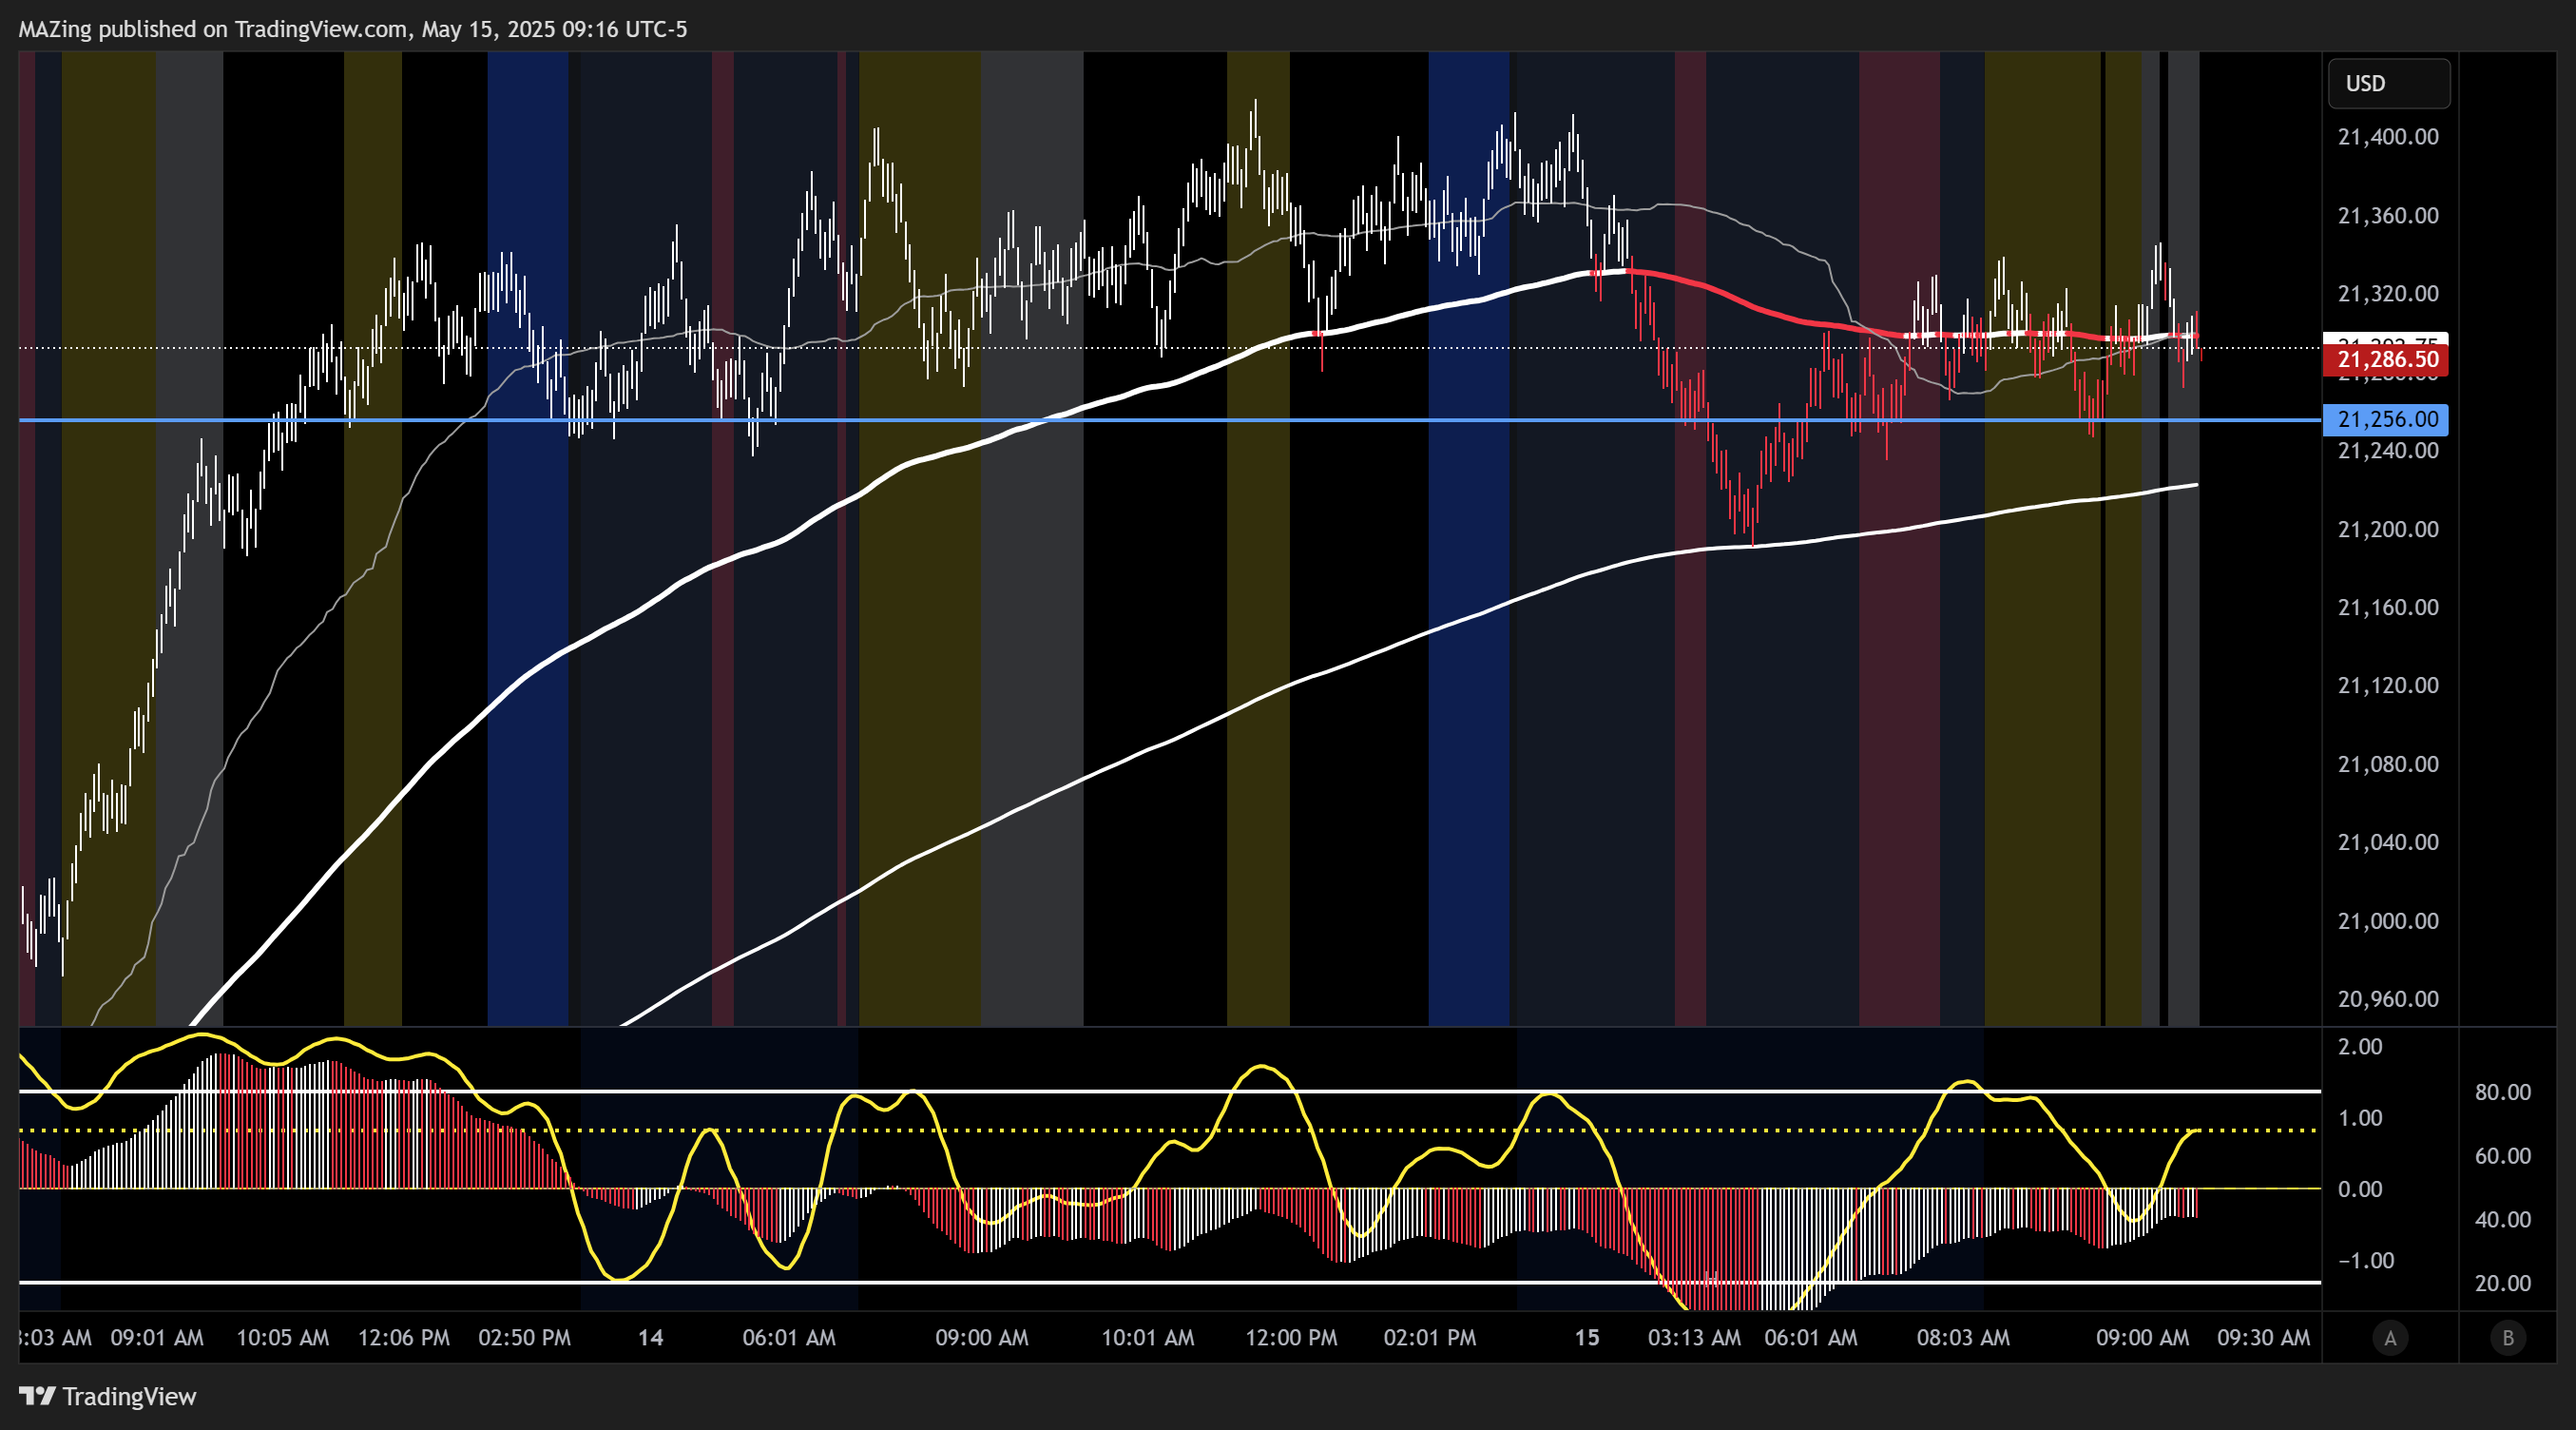This screenshot has width=2576, height=1430.
Task: Click the date 15 time axis label
Action: point(1587,1338)
